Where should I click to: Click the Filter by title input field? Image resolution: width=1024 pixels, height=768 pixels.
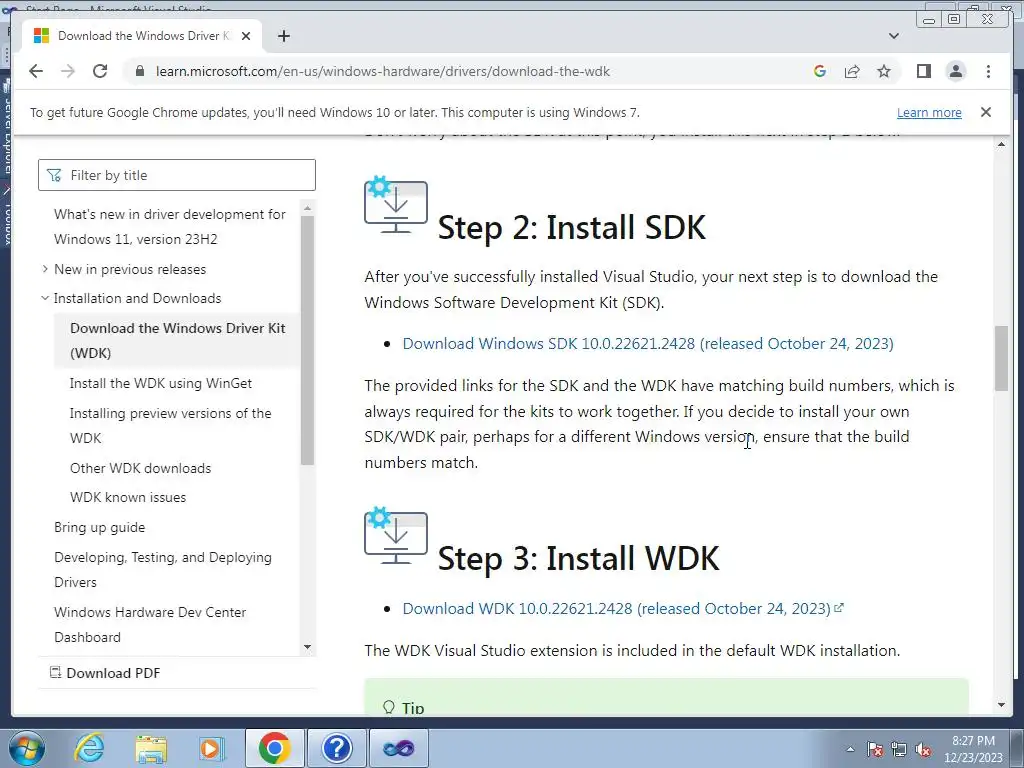pos(177,175)
